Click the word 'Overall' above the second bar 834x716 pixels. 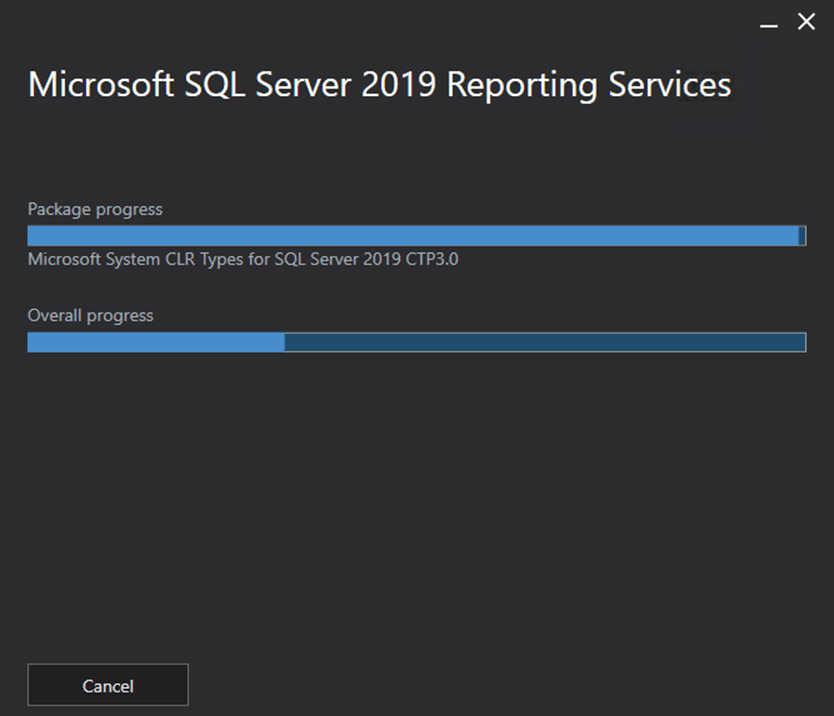(x=56, y=315)
